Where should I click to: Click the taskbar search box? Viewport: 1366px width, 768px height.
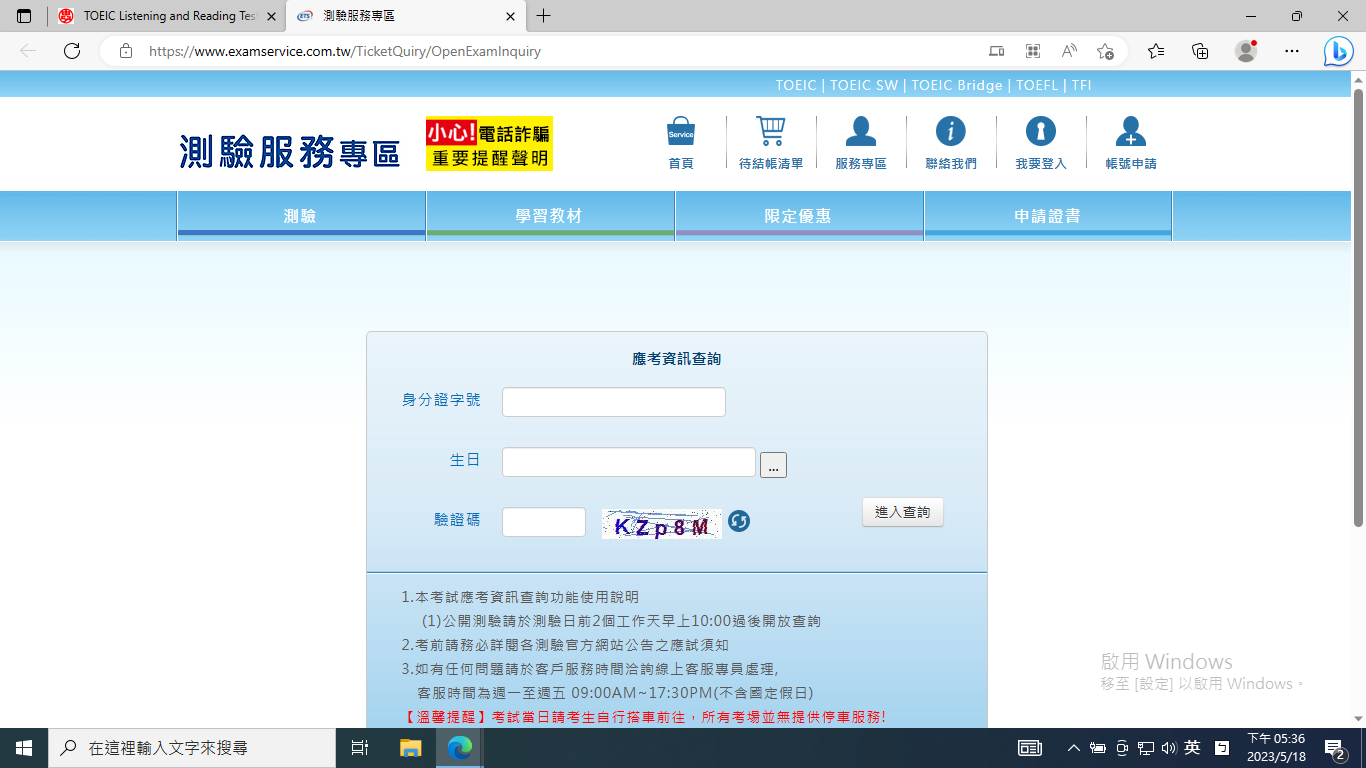[x=192, y=748]
